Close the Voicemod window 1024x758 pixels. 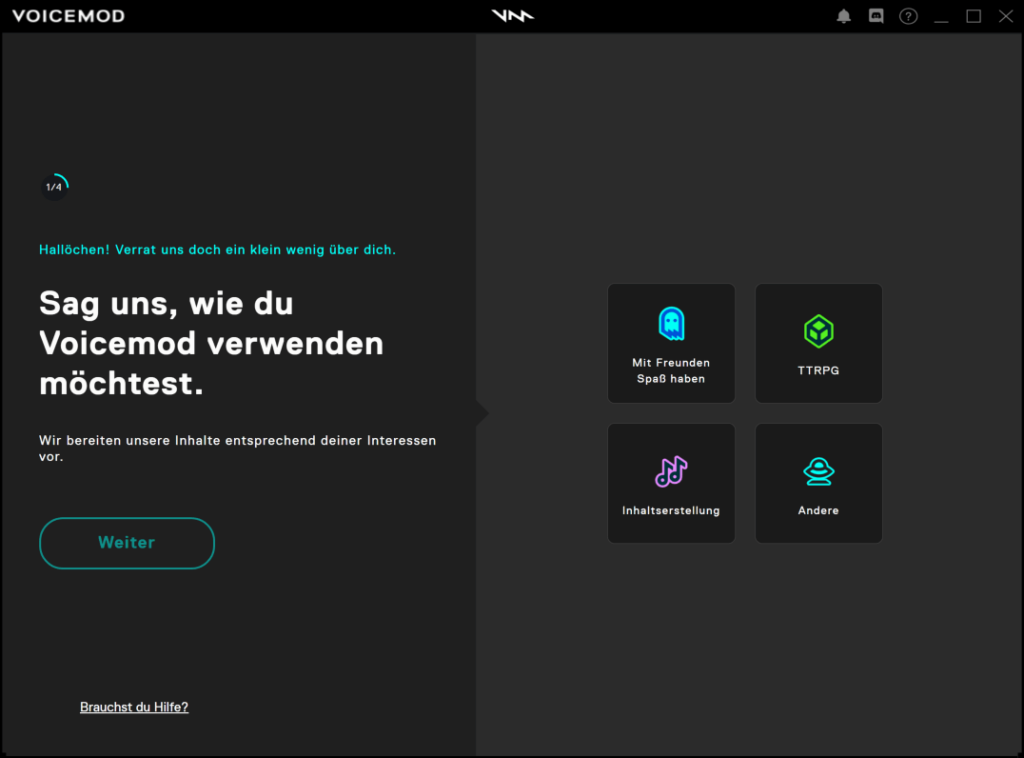coord(1005,16)
